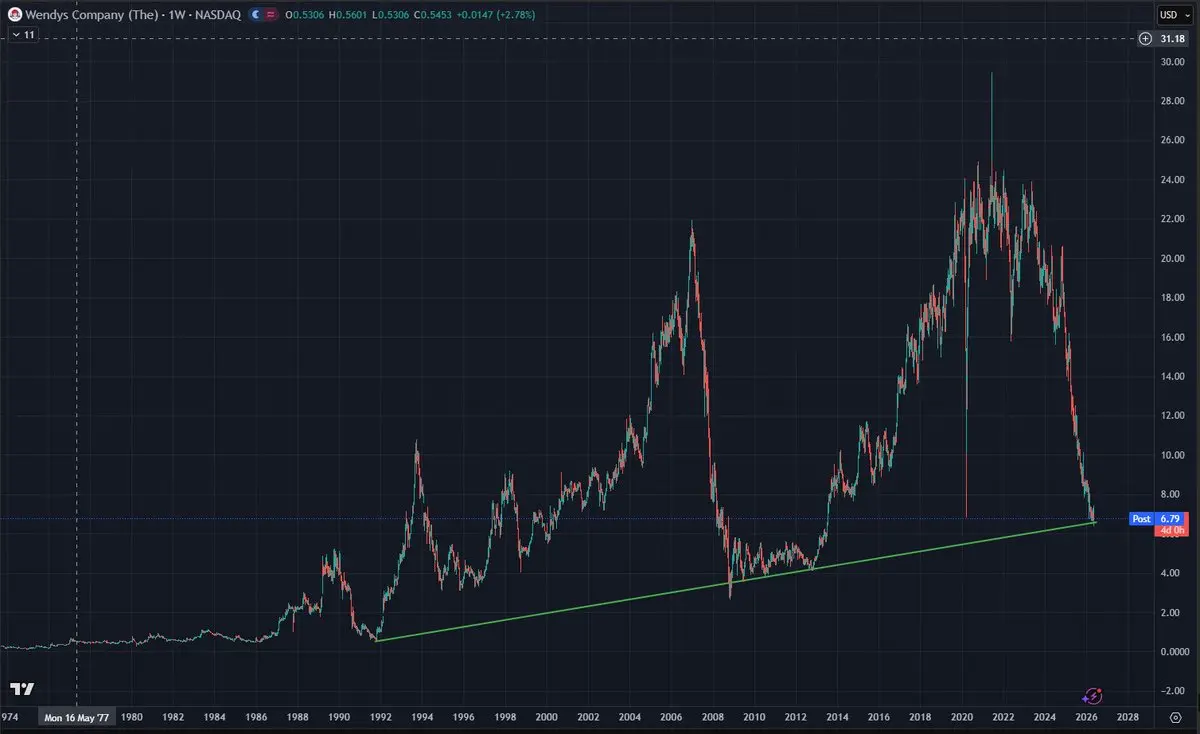Click the plus icon beside the 31.18 price label

pyautogui.click(x=1146, y=39)
